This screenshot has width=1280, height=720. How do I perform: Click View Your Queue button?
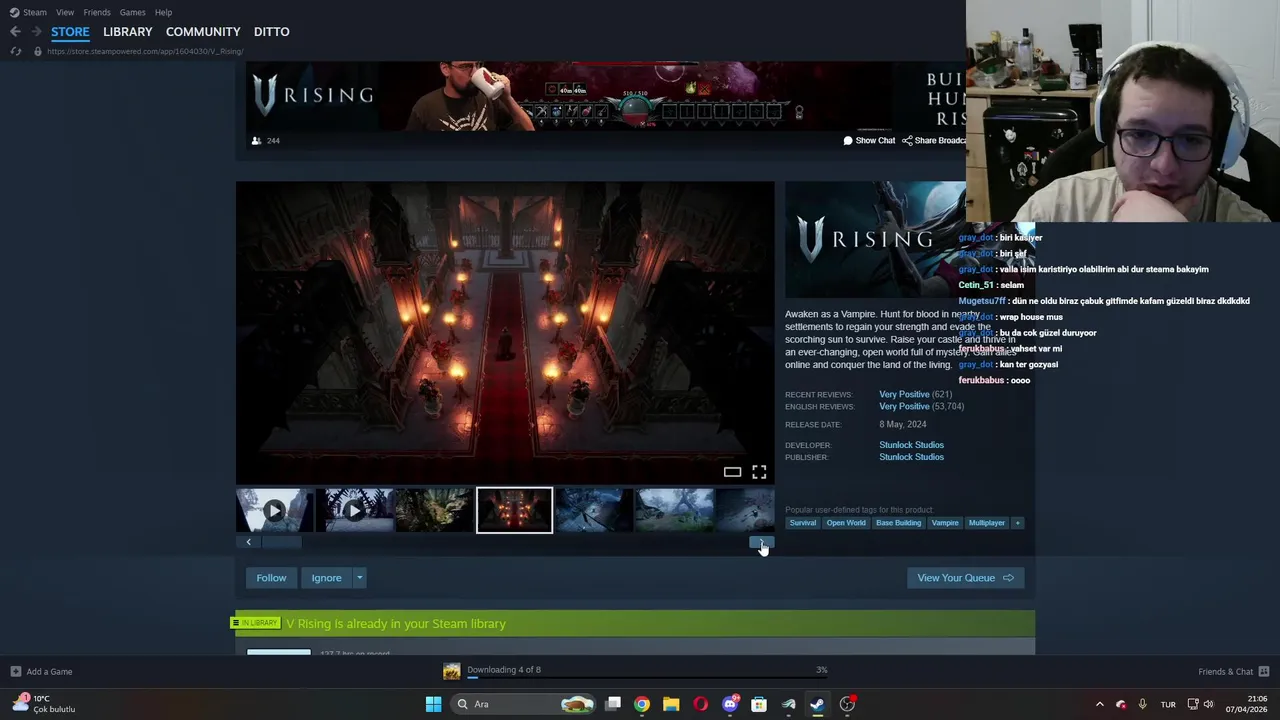click(x=965, y=578)
